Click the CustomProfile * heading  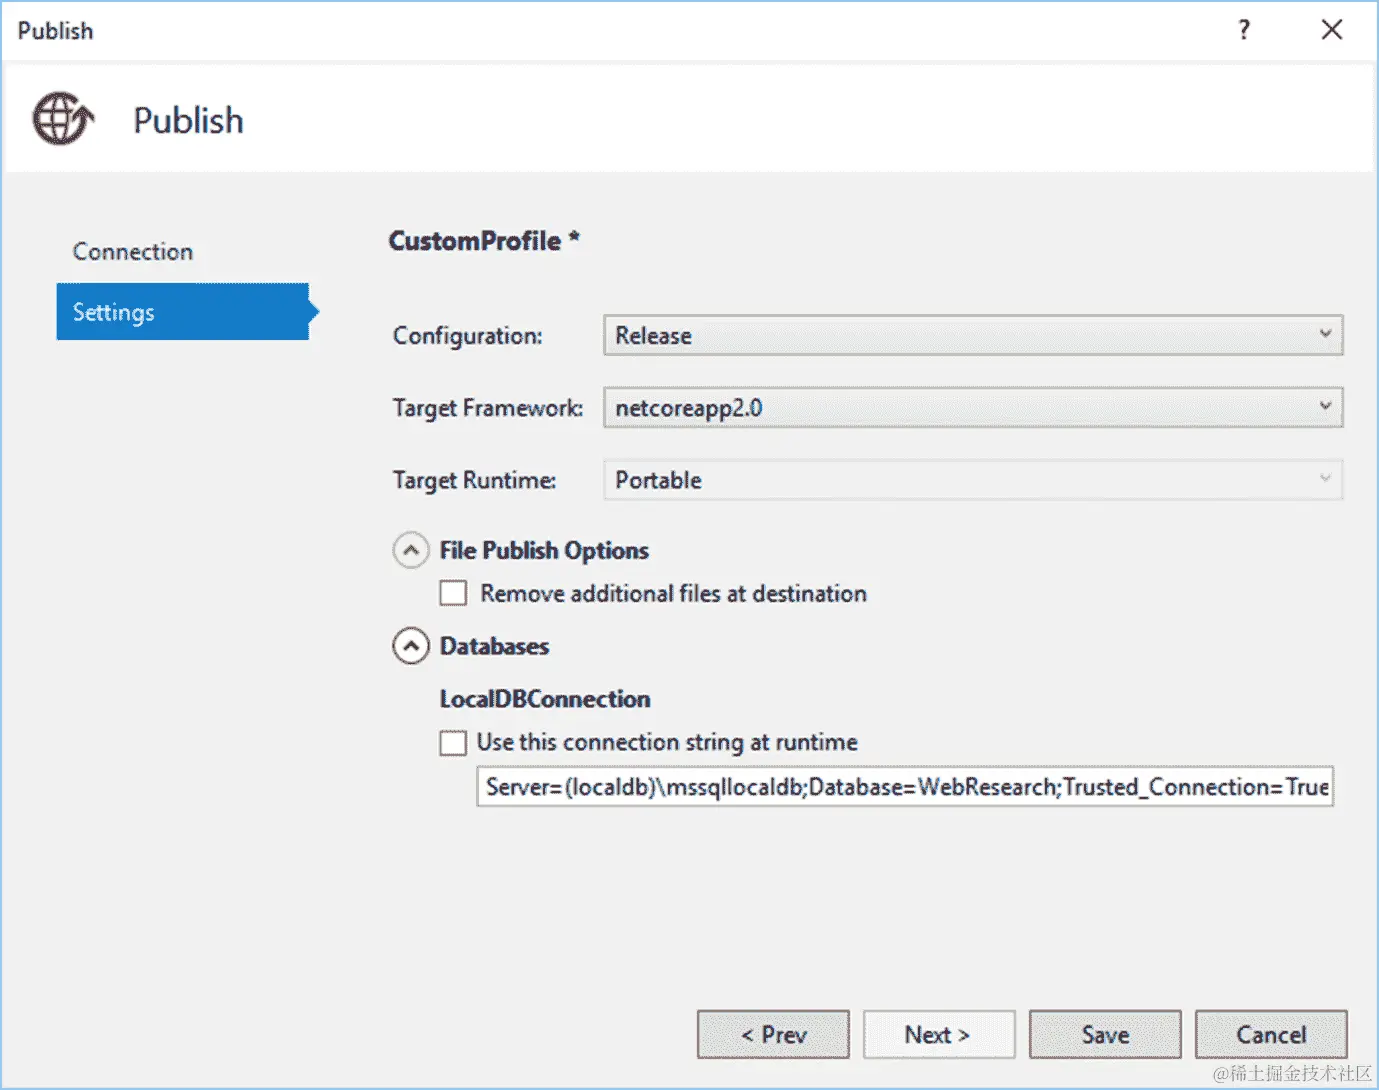pos(484,241)
